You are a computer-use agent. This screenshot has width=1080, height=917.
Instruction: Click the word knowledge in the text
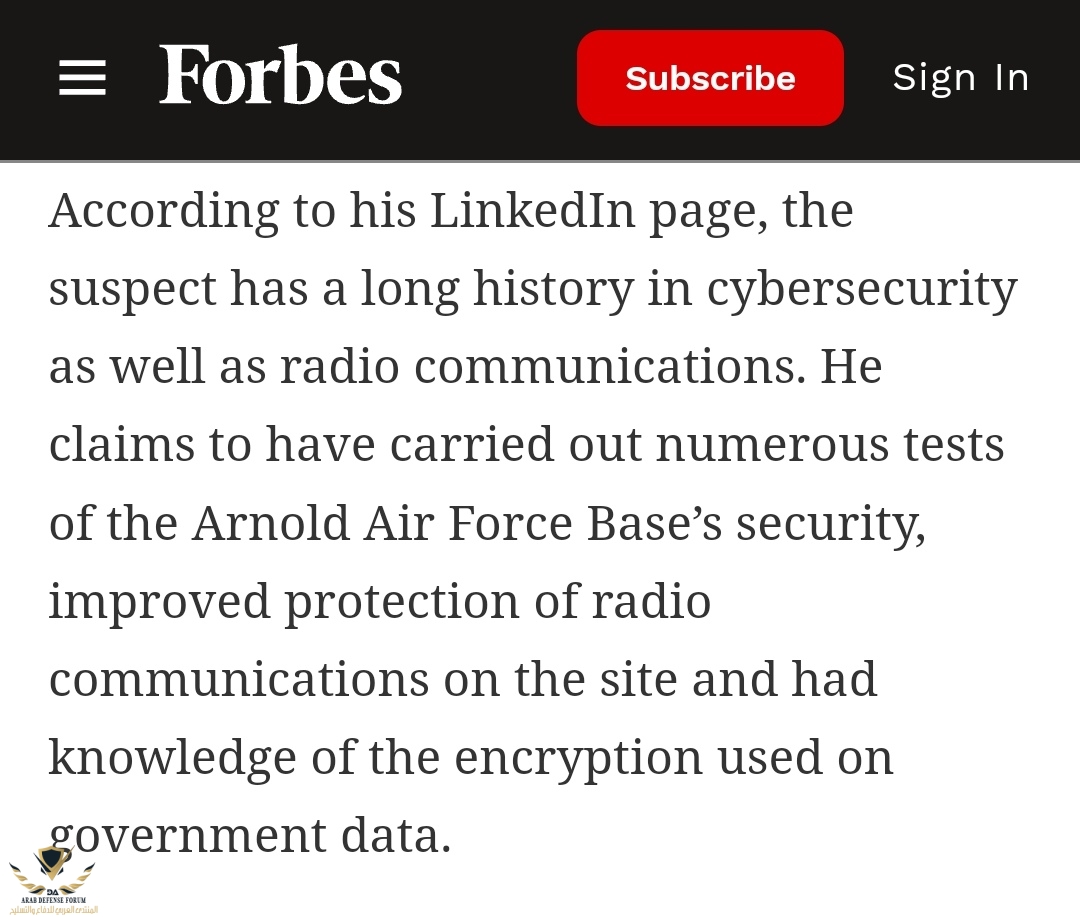pos(173,758)
